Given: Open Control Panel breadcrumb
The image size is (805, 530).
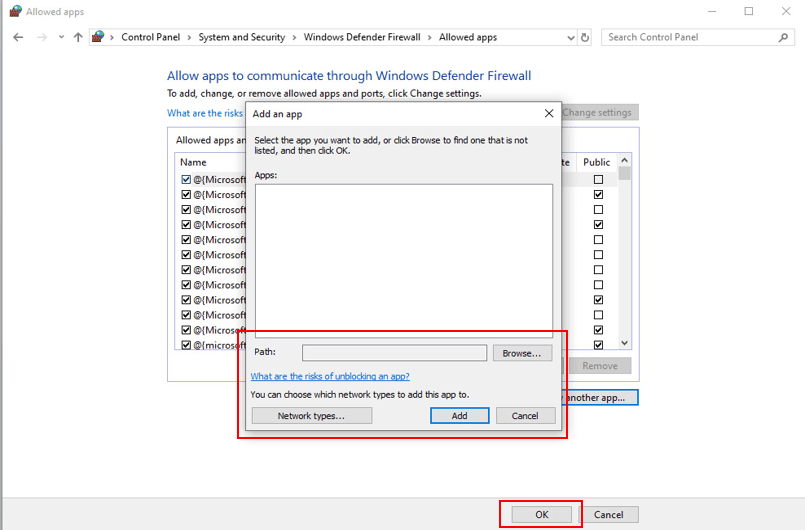Looking at the screenshot, I should pyautogui.click(x=150, y=37).
